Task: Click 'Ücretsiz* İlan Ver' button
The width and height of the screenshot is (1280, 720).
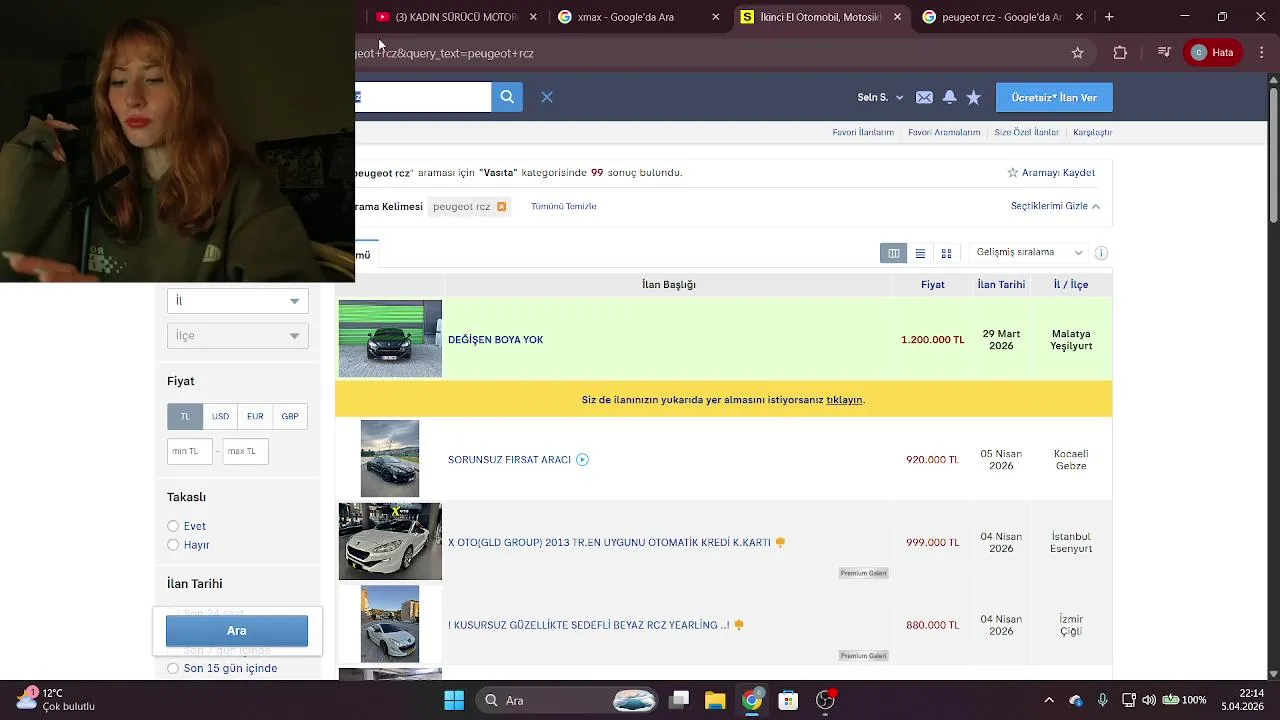Action: tap(1054, 97)
